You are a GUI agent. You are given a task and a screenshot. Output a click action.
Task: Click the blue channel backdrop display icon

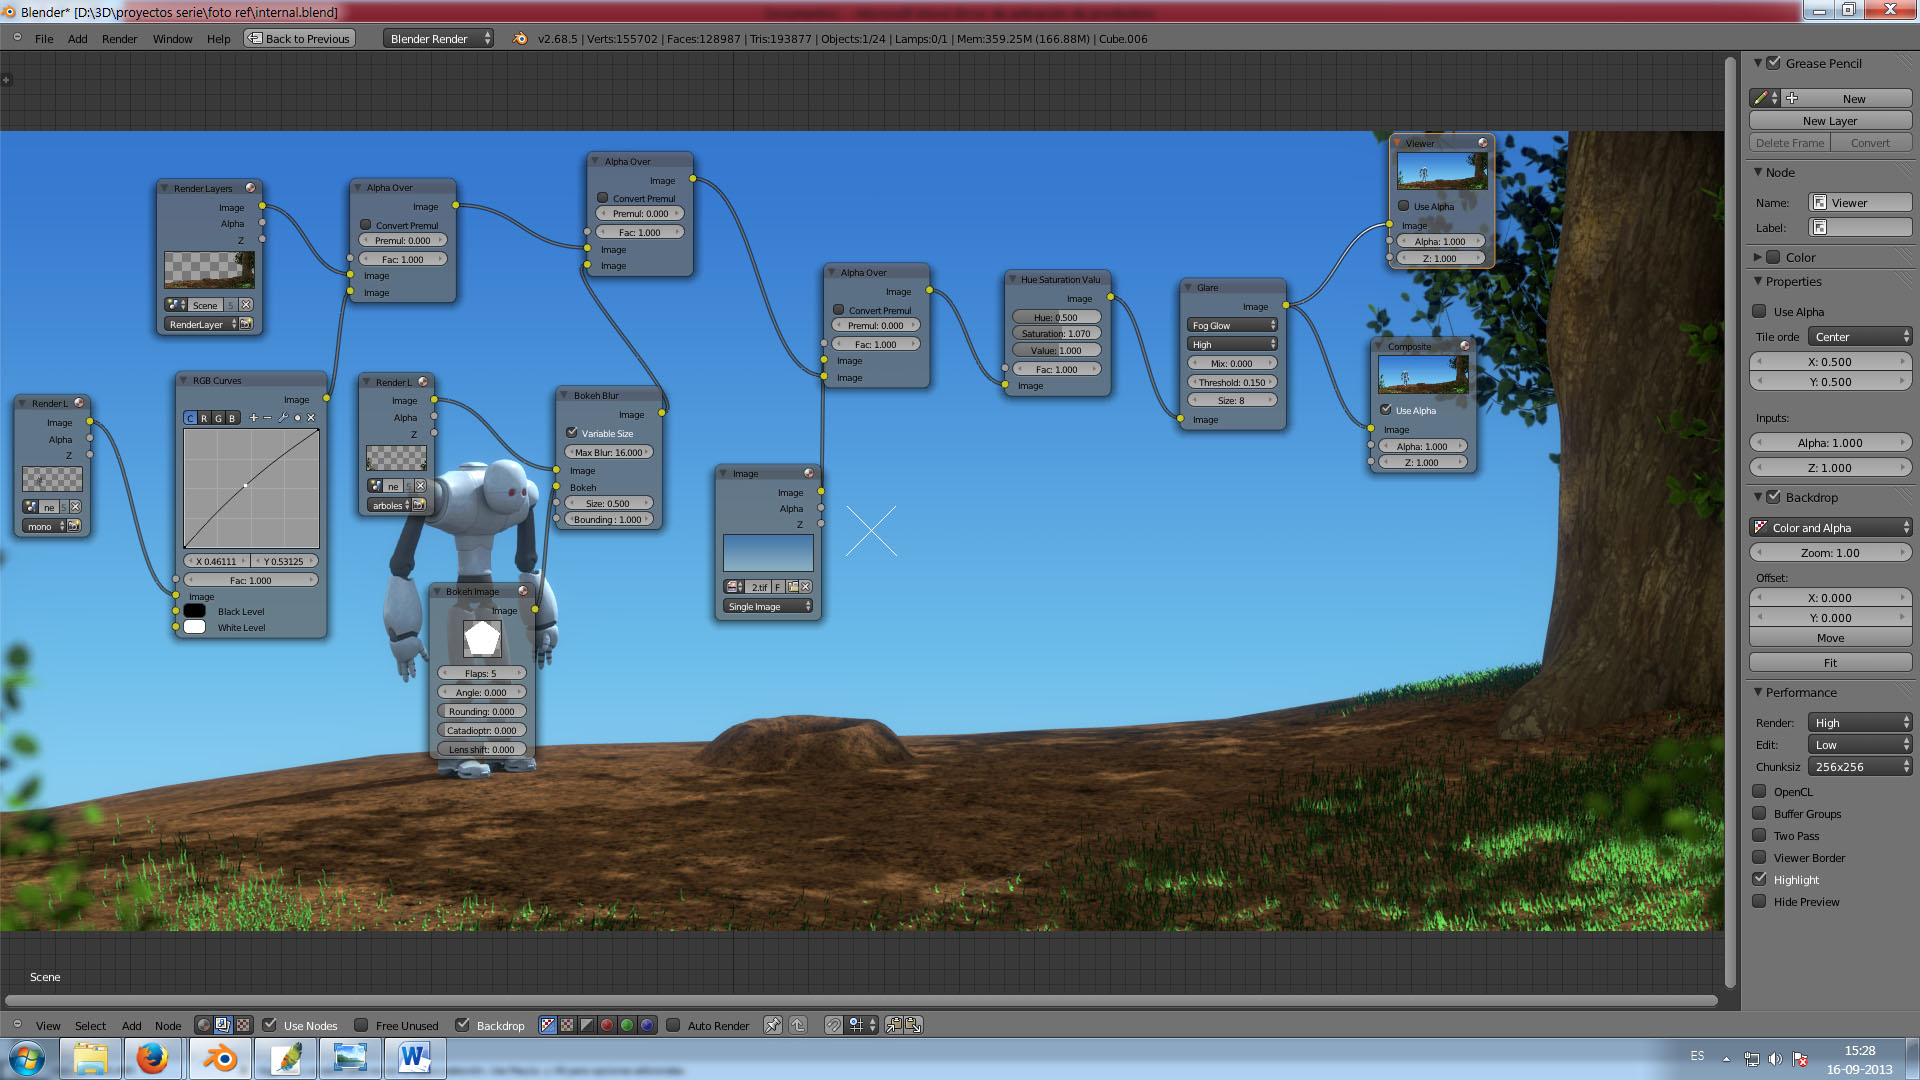647,1025
